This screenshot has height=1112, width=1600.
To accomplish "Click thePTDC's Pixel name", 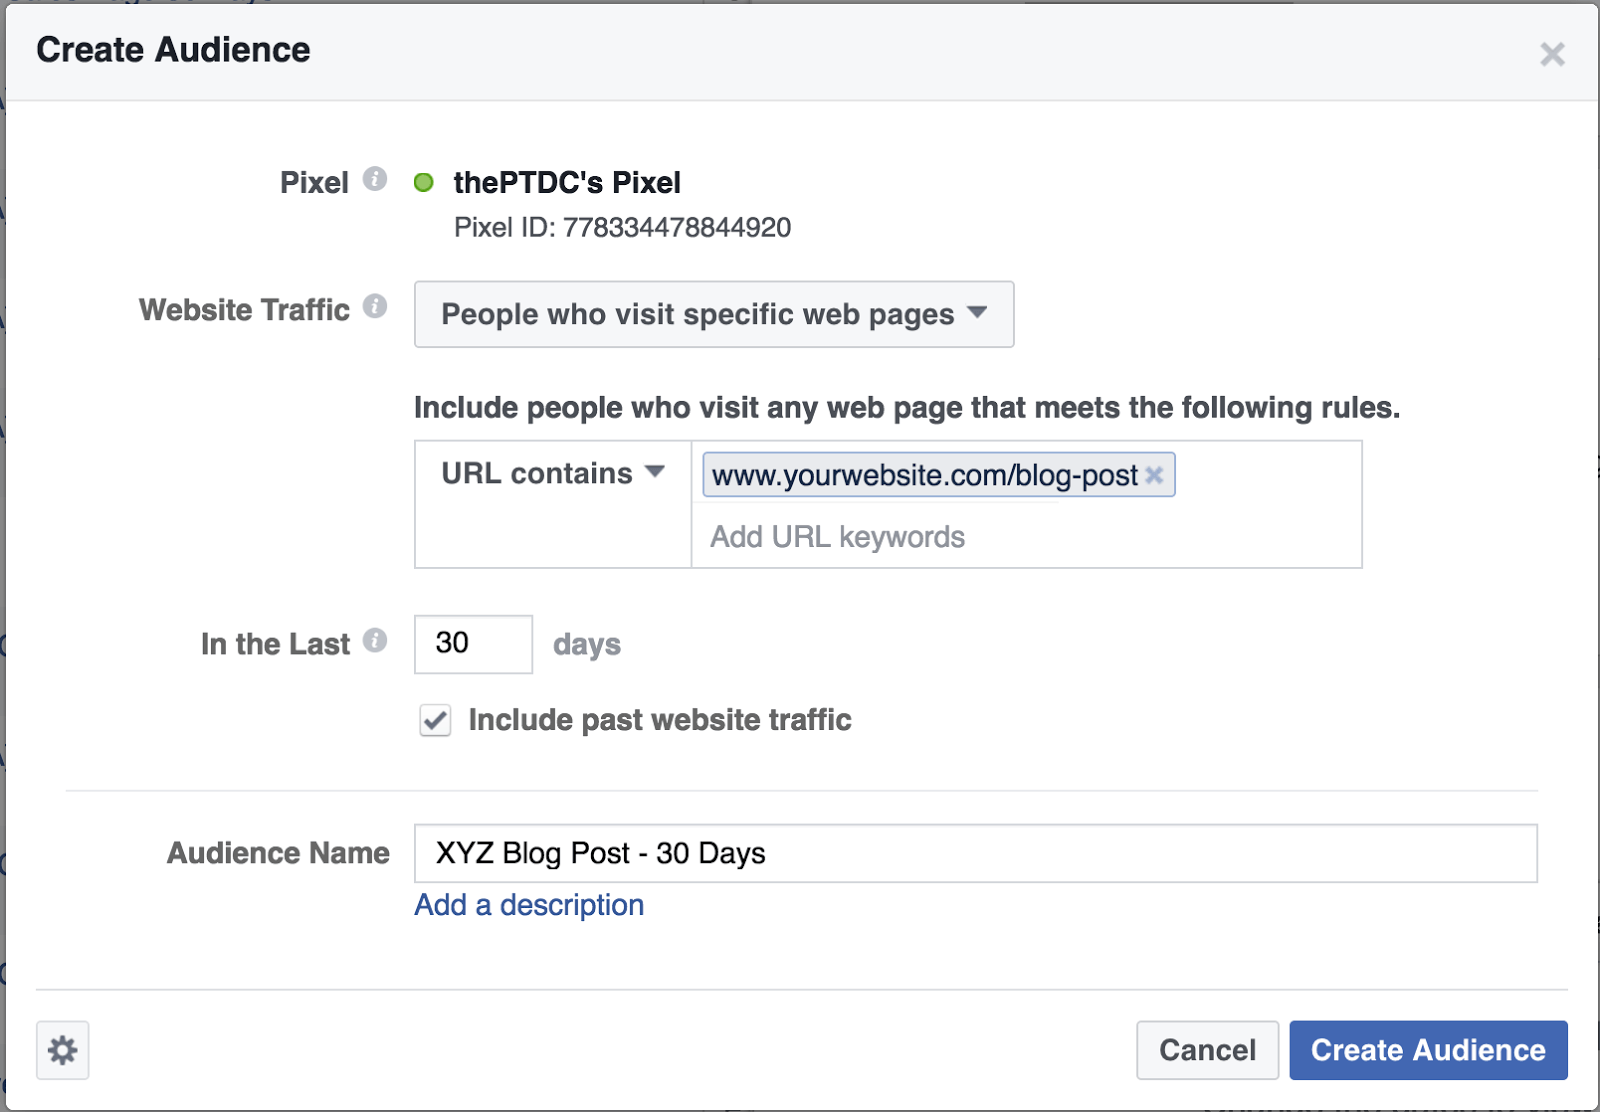I will coord(567,182).
